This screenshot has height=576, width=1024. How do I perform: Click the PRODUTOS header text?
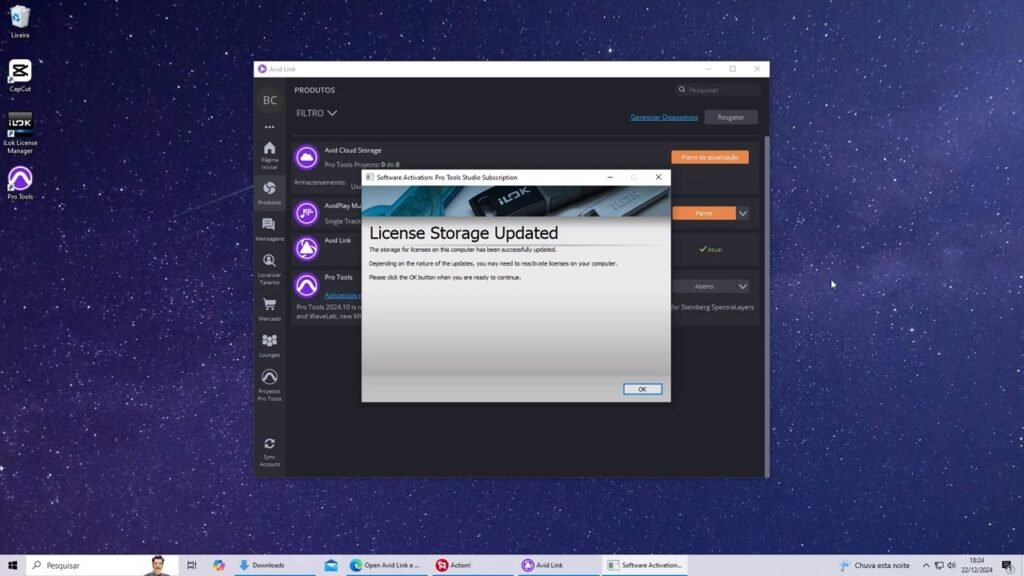click(x=314, y=90)
